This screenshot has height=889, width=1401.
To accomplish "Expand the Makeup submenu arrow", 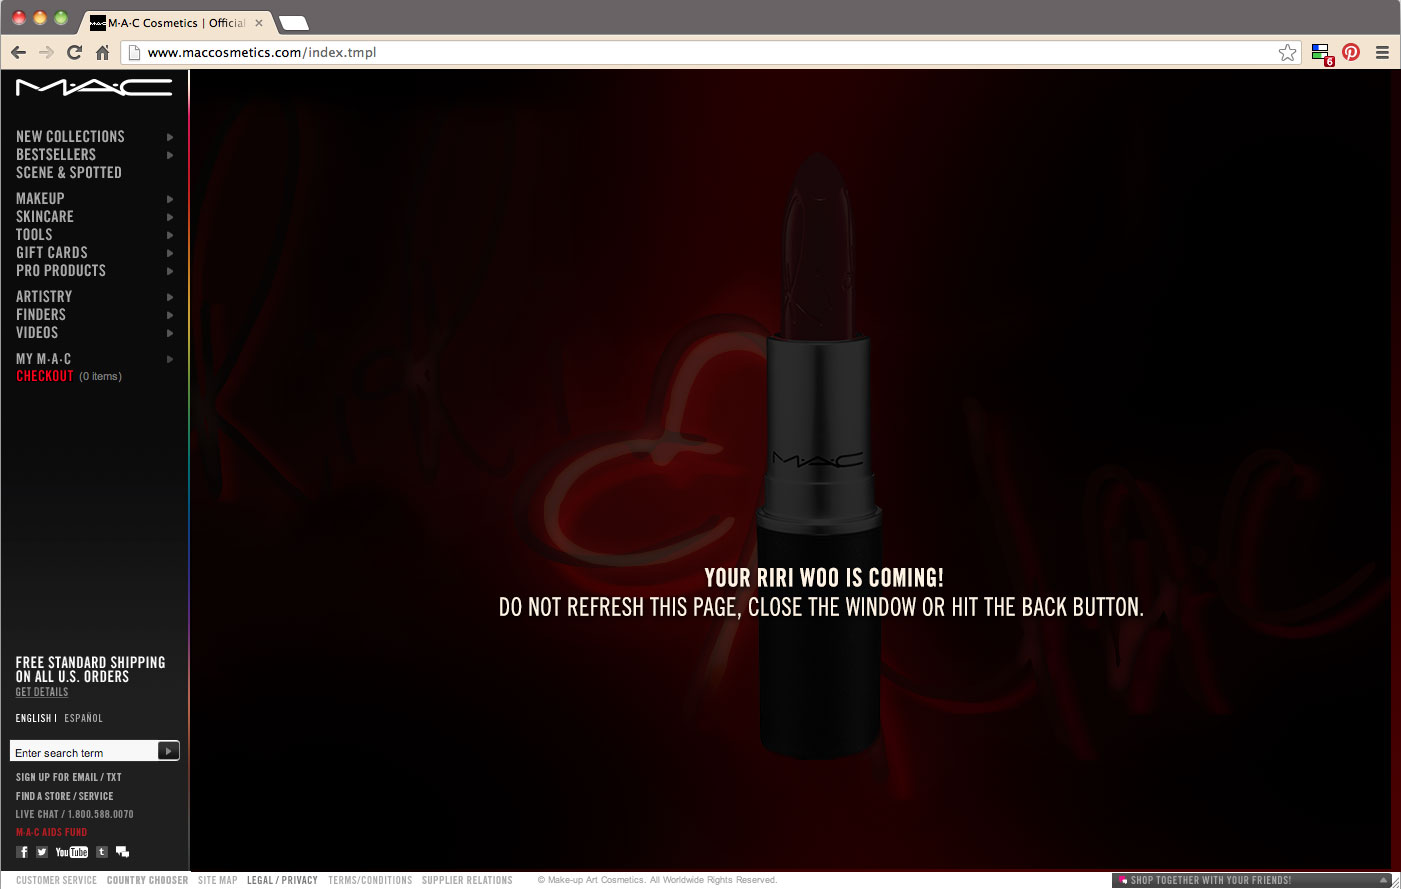I will click(x=170, y=199).
